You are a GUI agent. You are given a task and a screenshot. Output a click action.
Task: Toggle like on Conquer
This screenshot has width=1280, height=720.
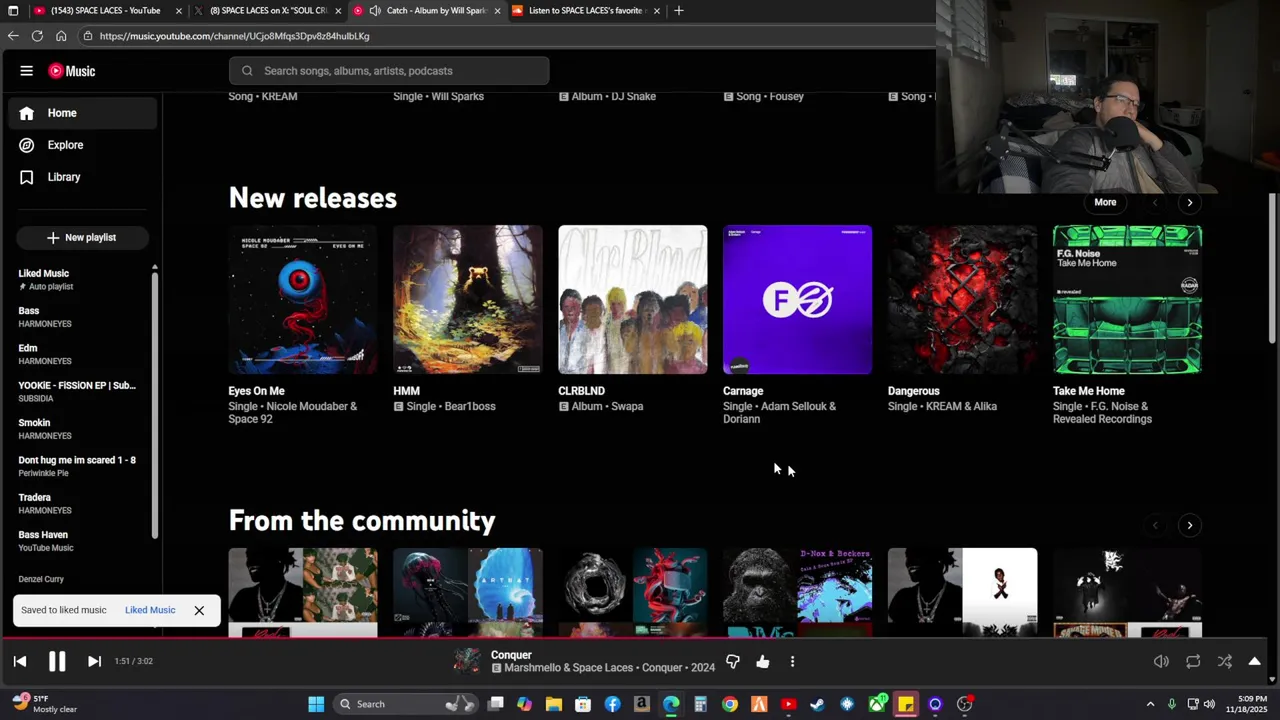click(763, 661)
